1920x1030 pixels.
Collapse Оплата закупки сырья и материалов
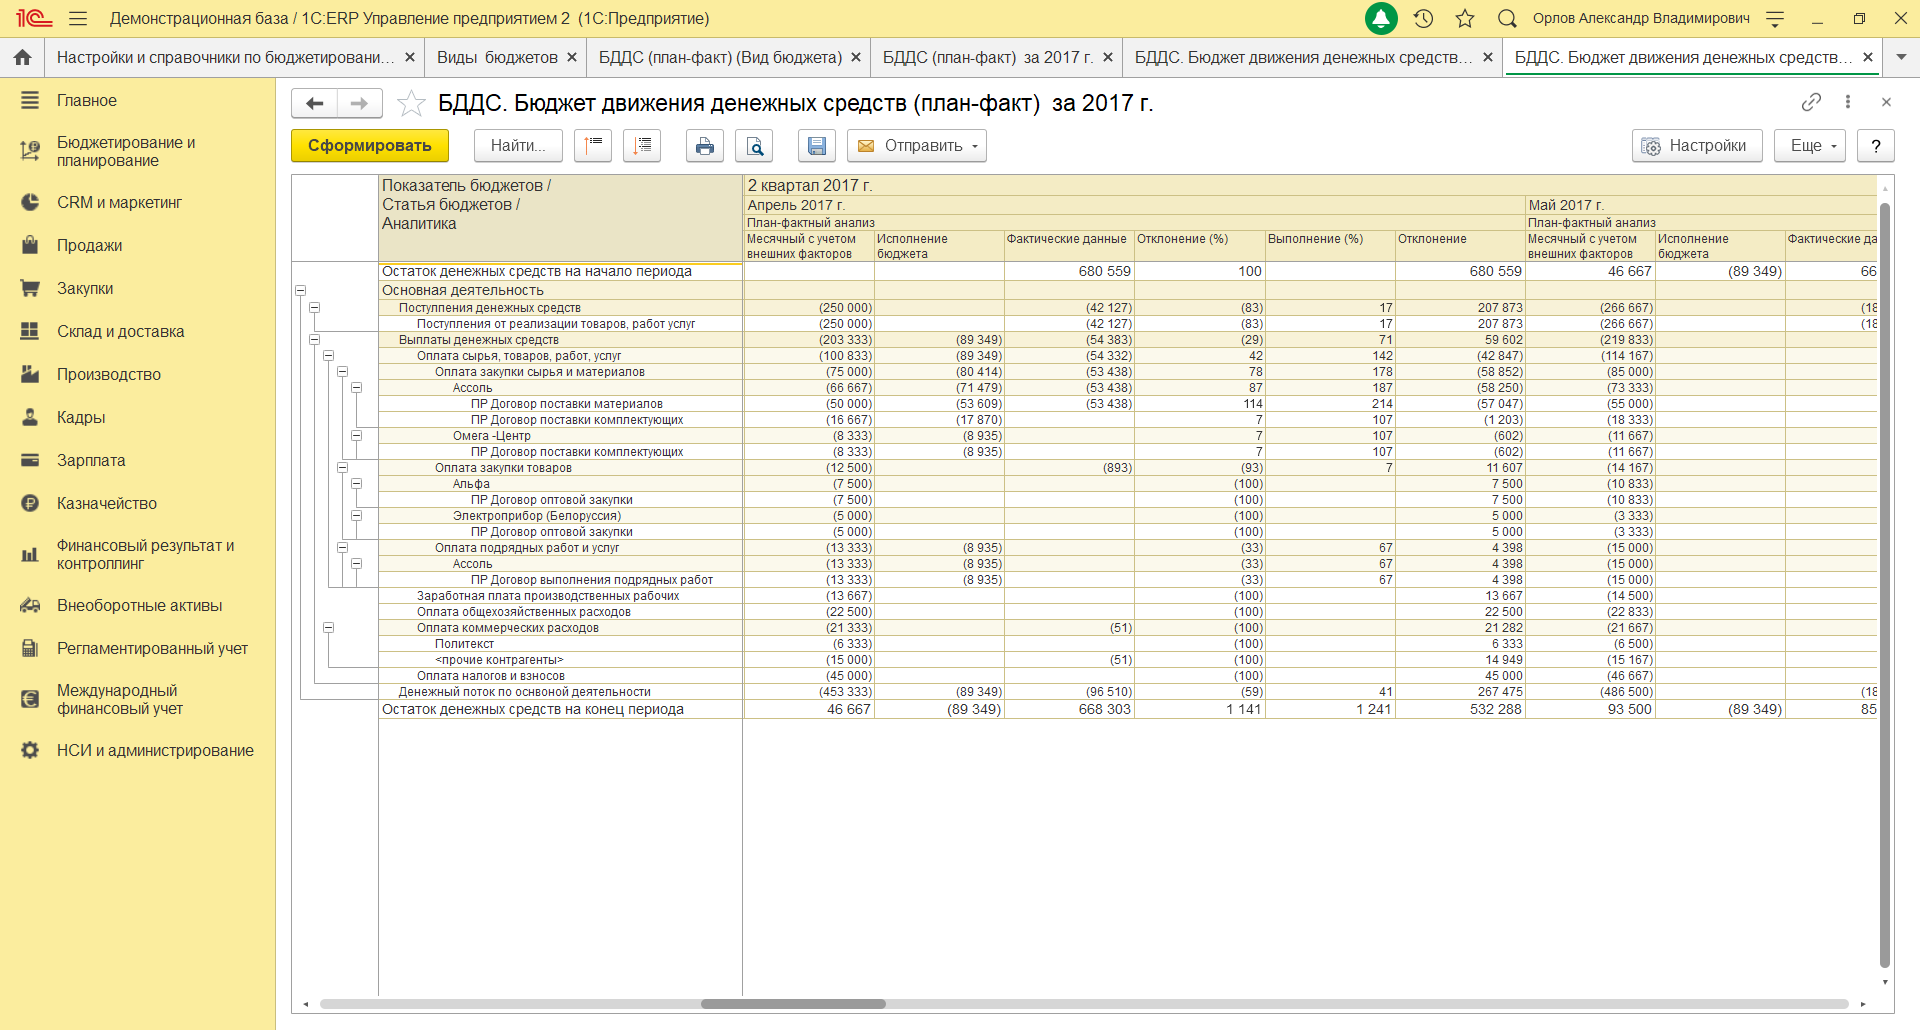point(342,372)
